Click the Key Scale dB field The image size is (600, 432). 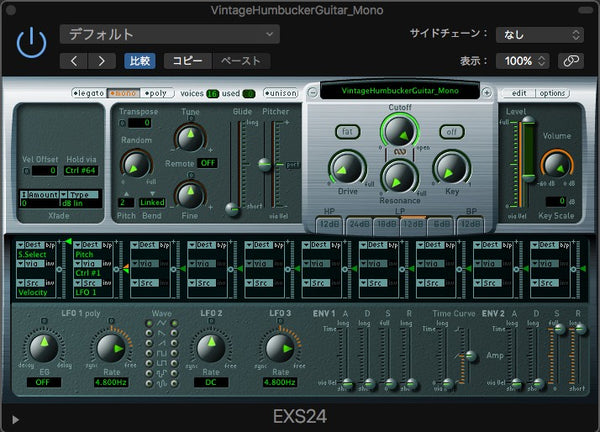555,201
